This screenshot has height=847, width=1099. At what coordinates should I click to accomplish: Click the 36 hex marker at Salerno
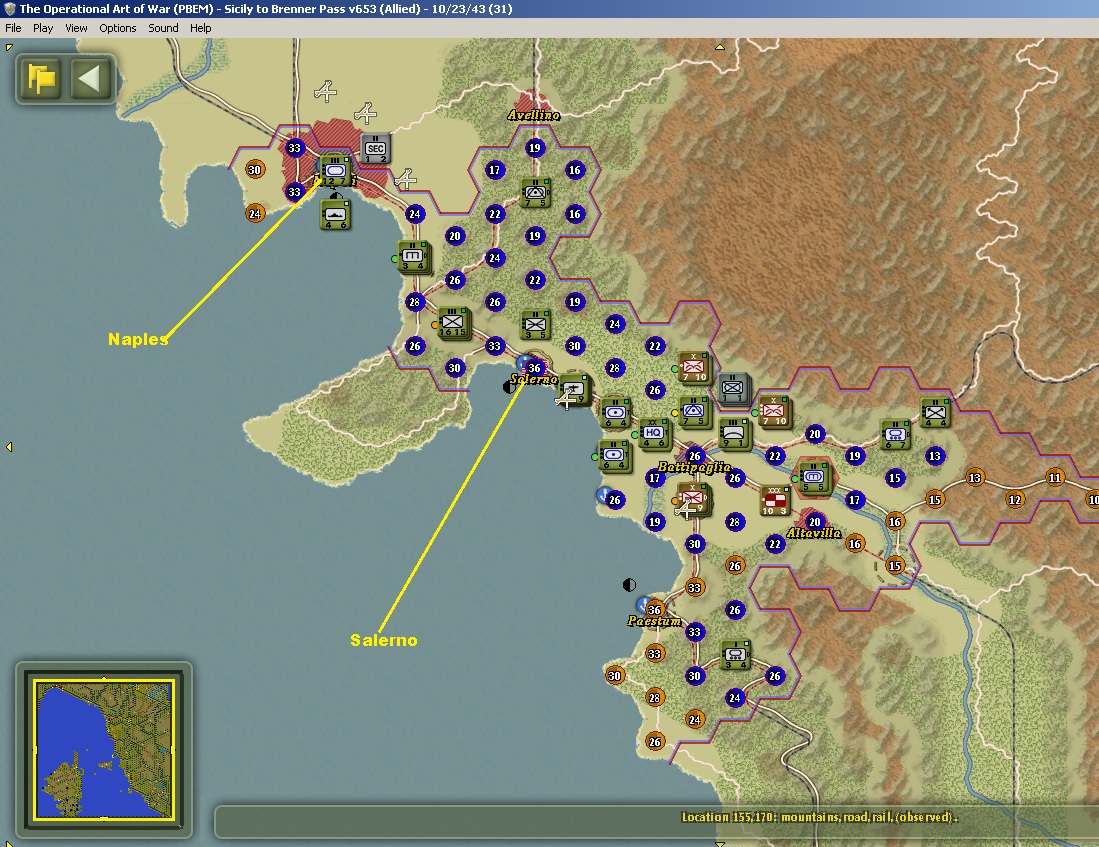(x=535, y=367)
